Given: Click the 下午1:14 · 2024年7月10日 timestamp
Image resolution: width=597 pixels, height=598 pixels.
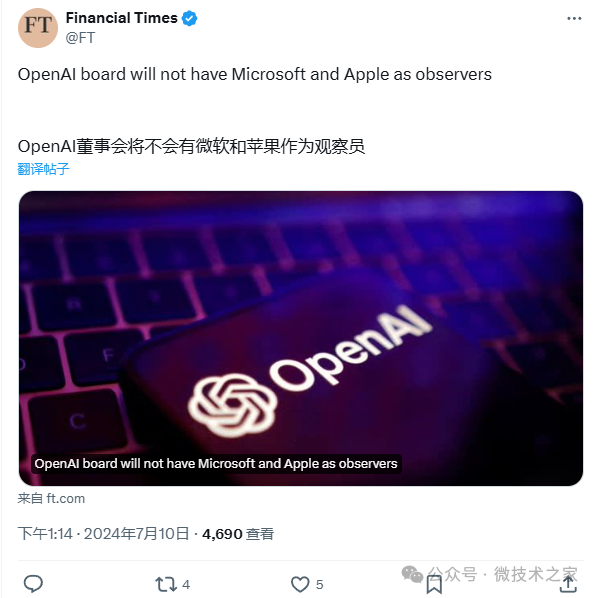Looking at the screenshot, I should [x=103, y=534].
